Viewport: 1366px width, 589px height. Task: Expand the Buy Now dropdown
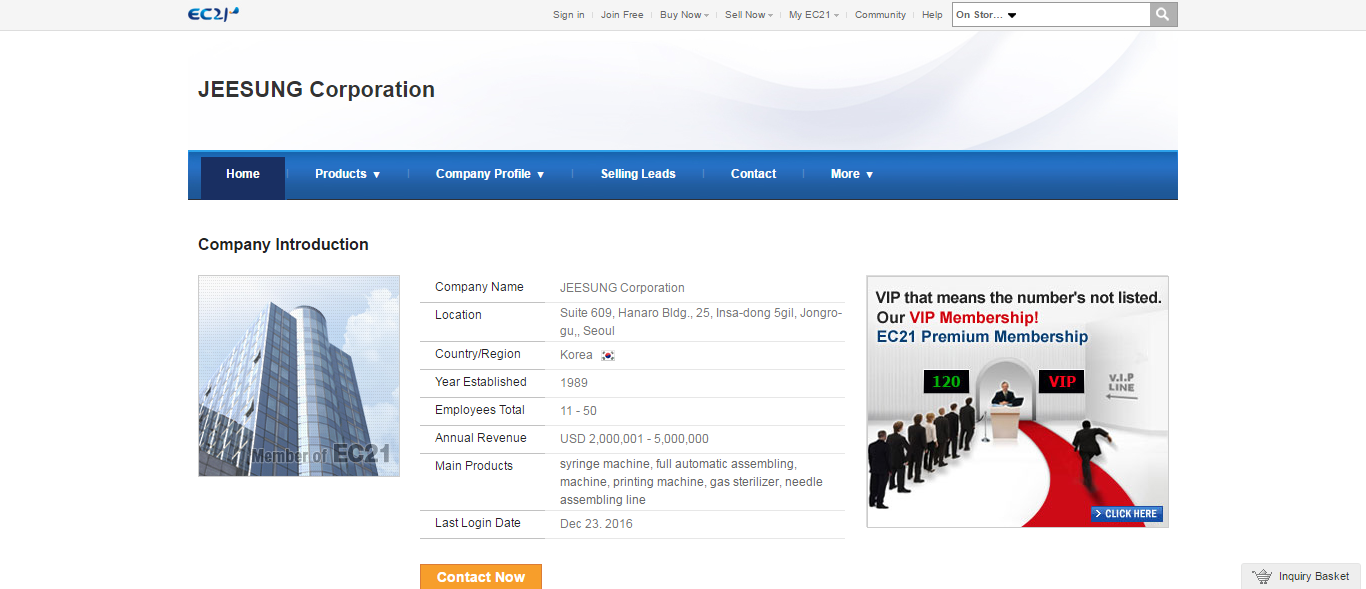pos(684,15)
